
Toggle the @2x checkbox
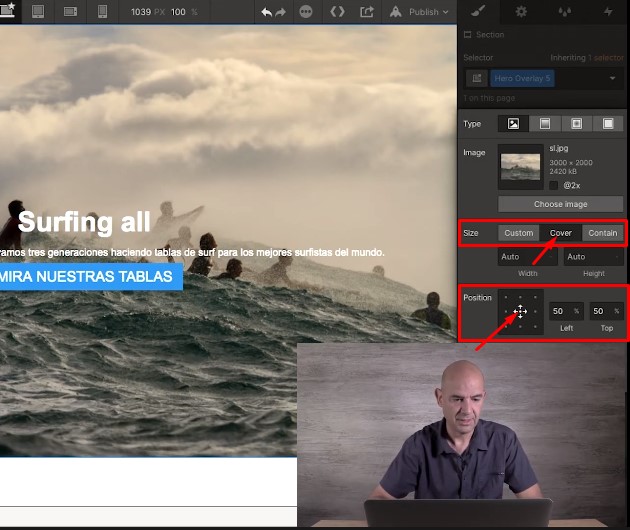click(554, 185)
